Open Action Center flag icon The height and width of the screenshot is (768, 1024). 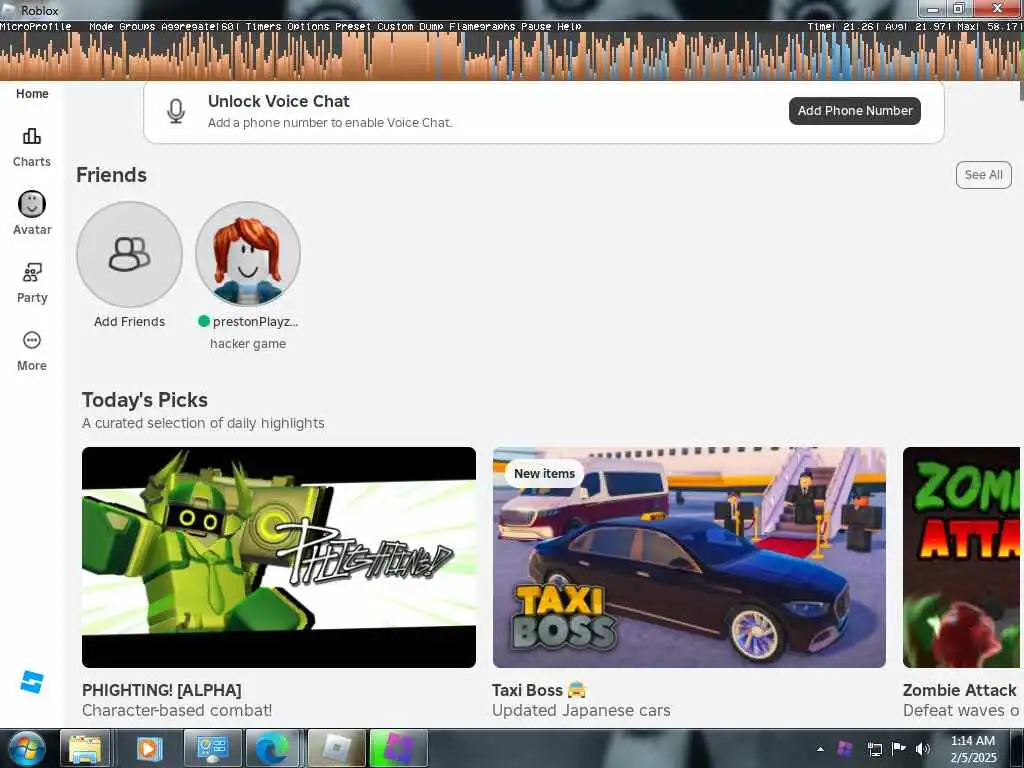899,748
